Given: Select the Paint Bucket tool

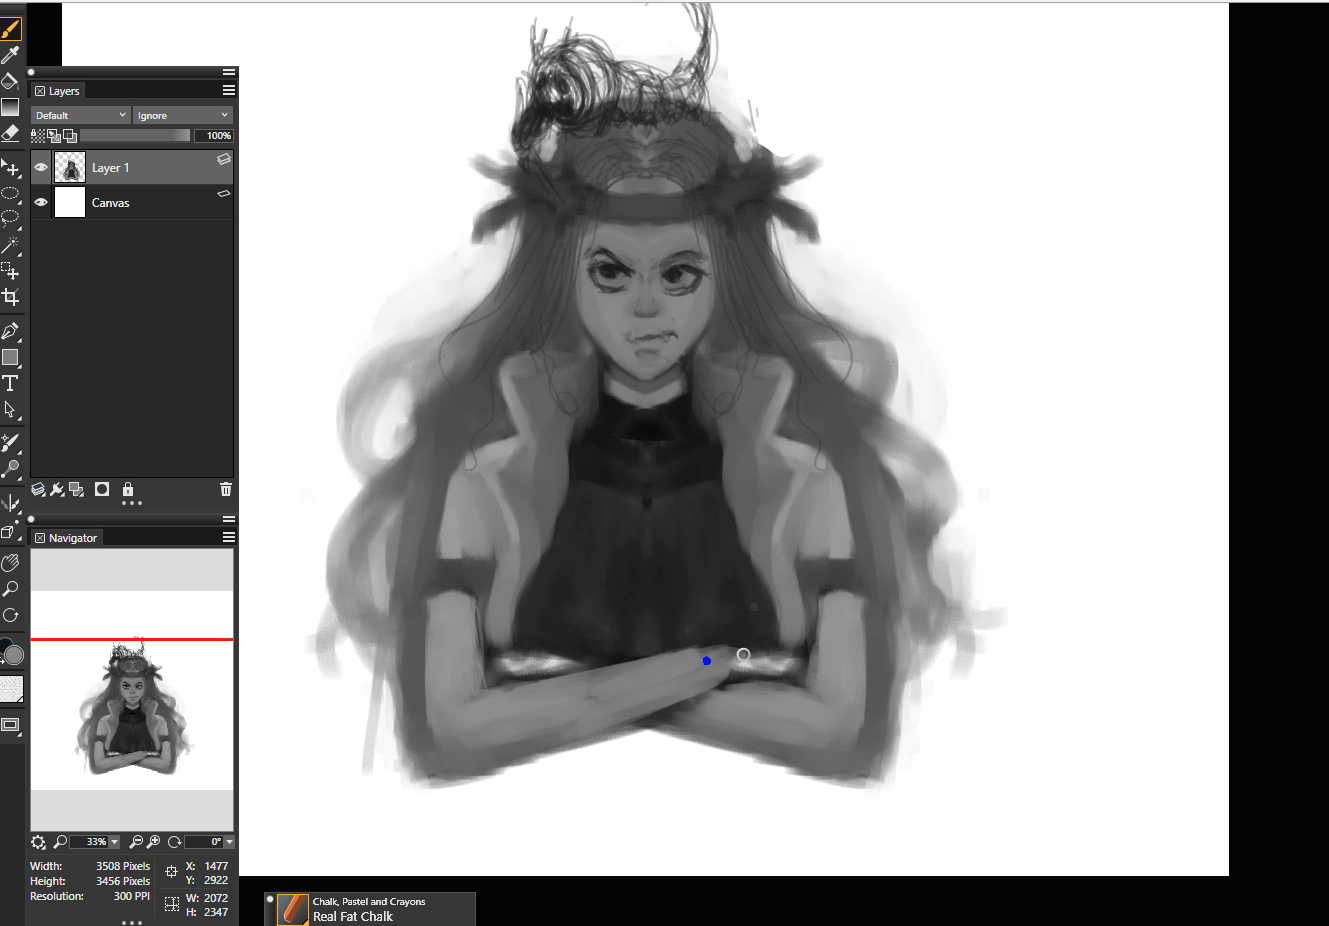Looking at the screenshot, I should (x=11, y=81).
